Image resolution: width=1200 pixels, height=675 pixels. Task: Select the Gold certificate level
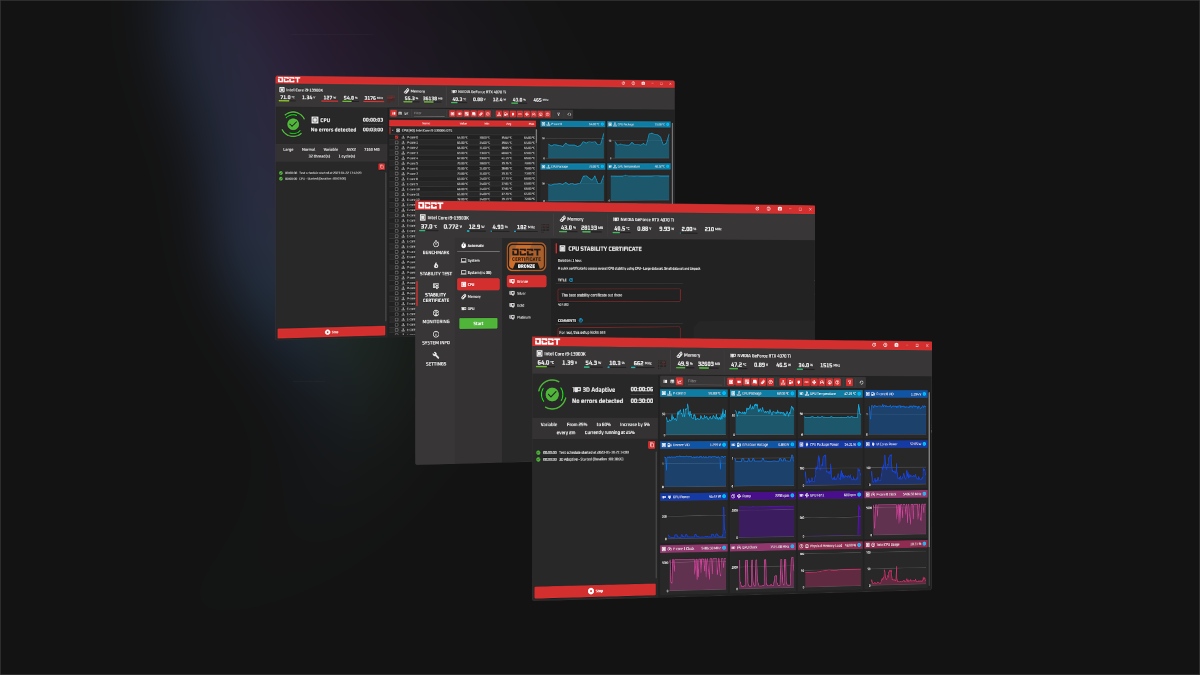tap(526, 306)
